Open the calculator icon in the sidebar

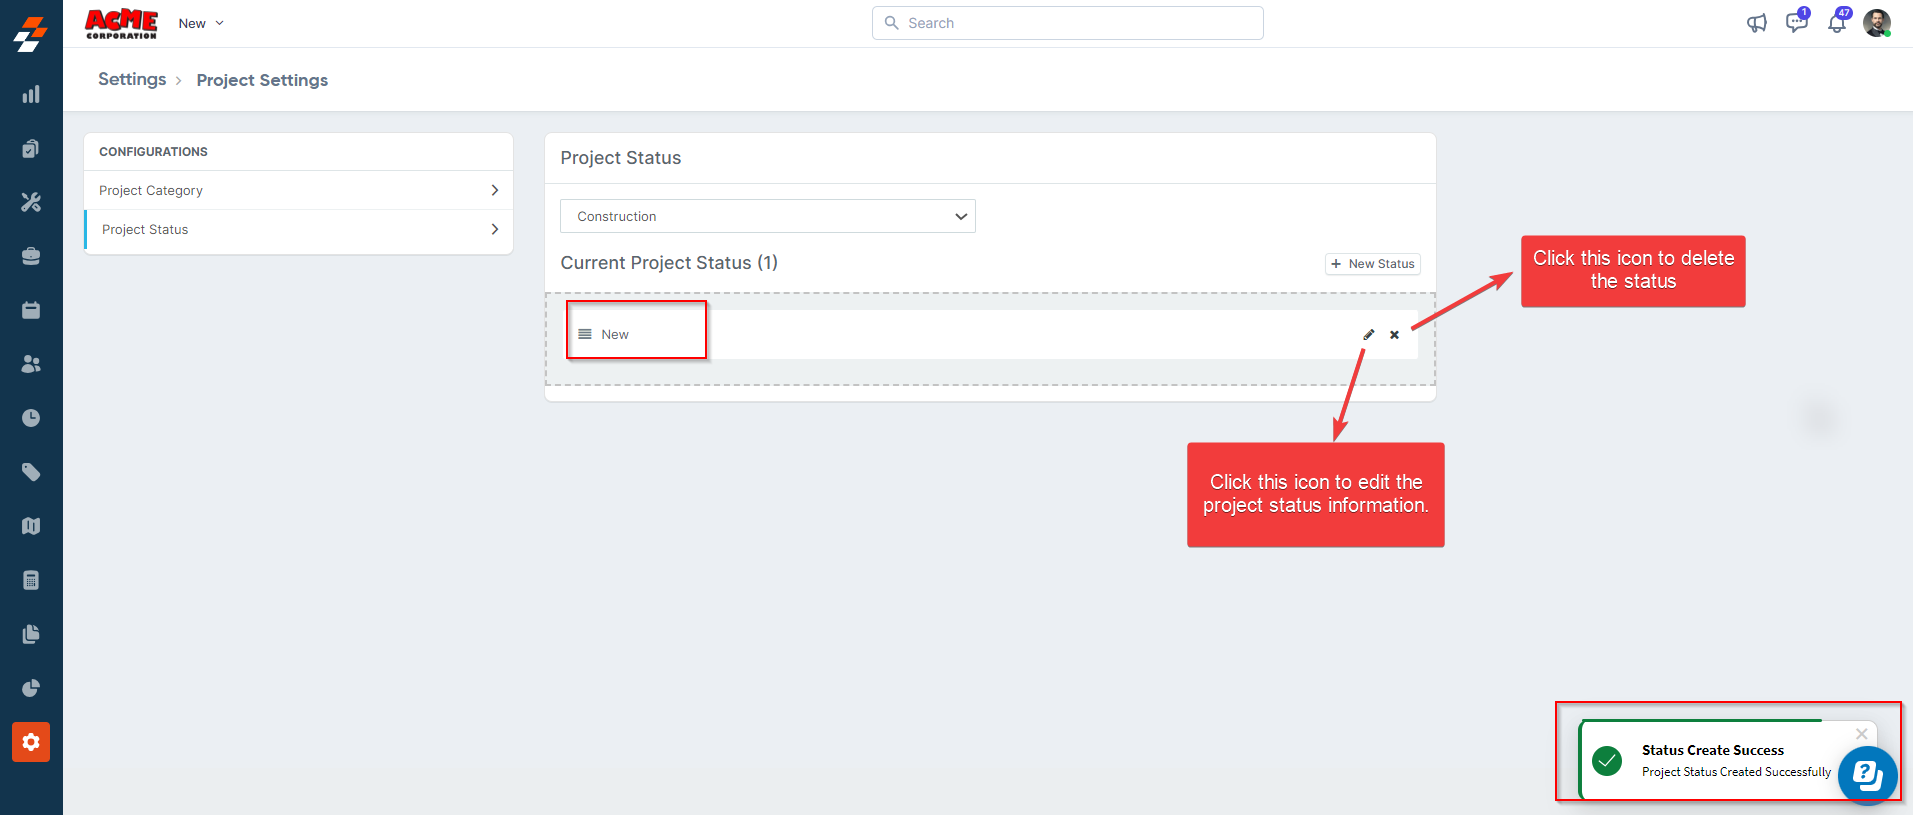[x=31, y=580]
